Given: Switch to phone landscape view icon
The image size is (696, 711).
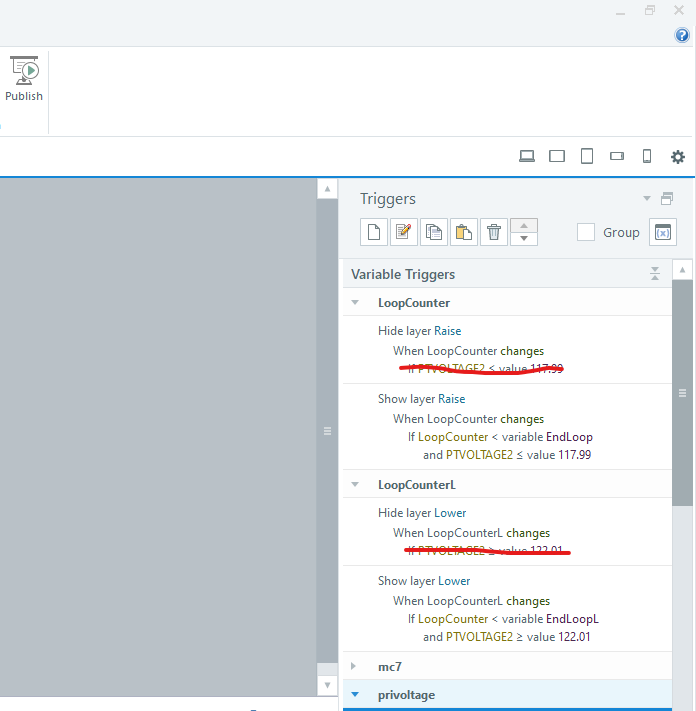Looking at the screenshot, I should (617, 156).
